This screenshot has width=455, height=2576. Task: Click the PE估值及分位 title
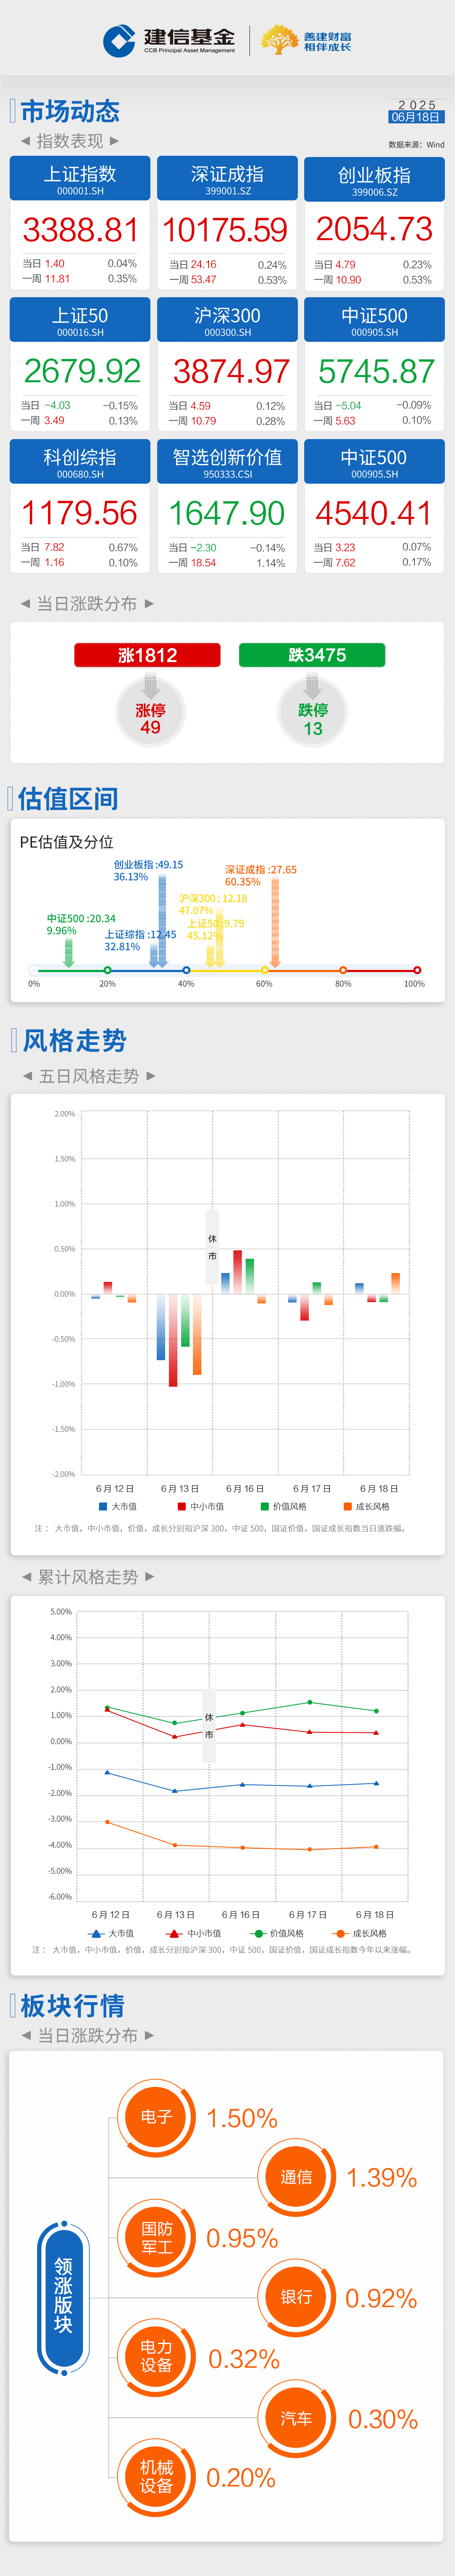67,842
